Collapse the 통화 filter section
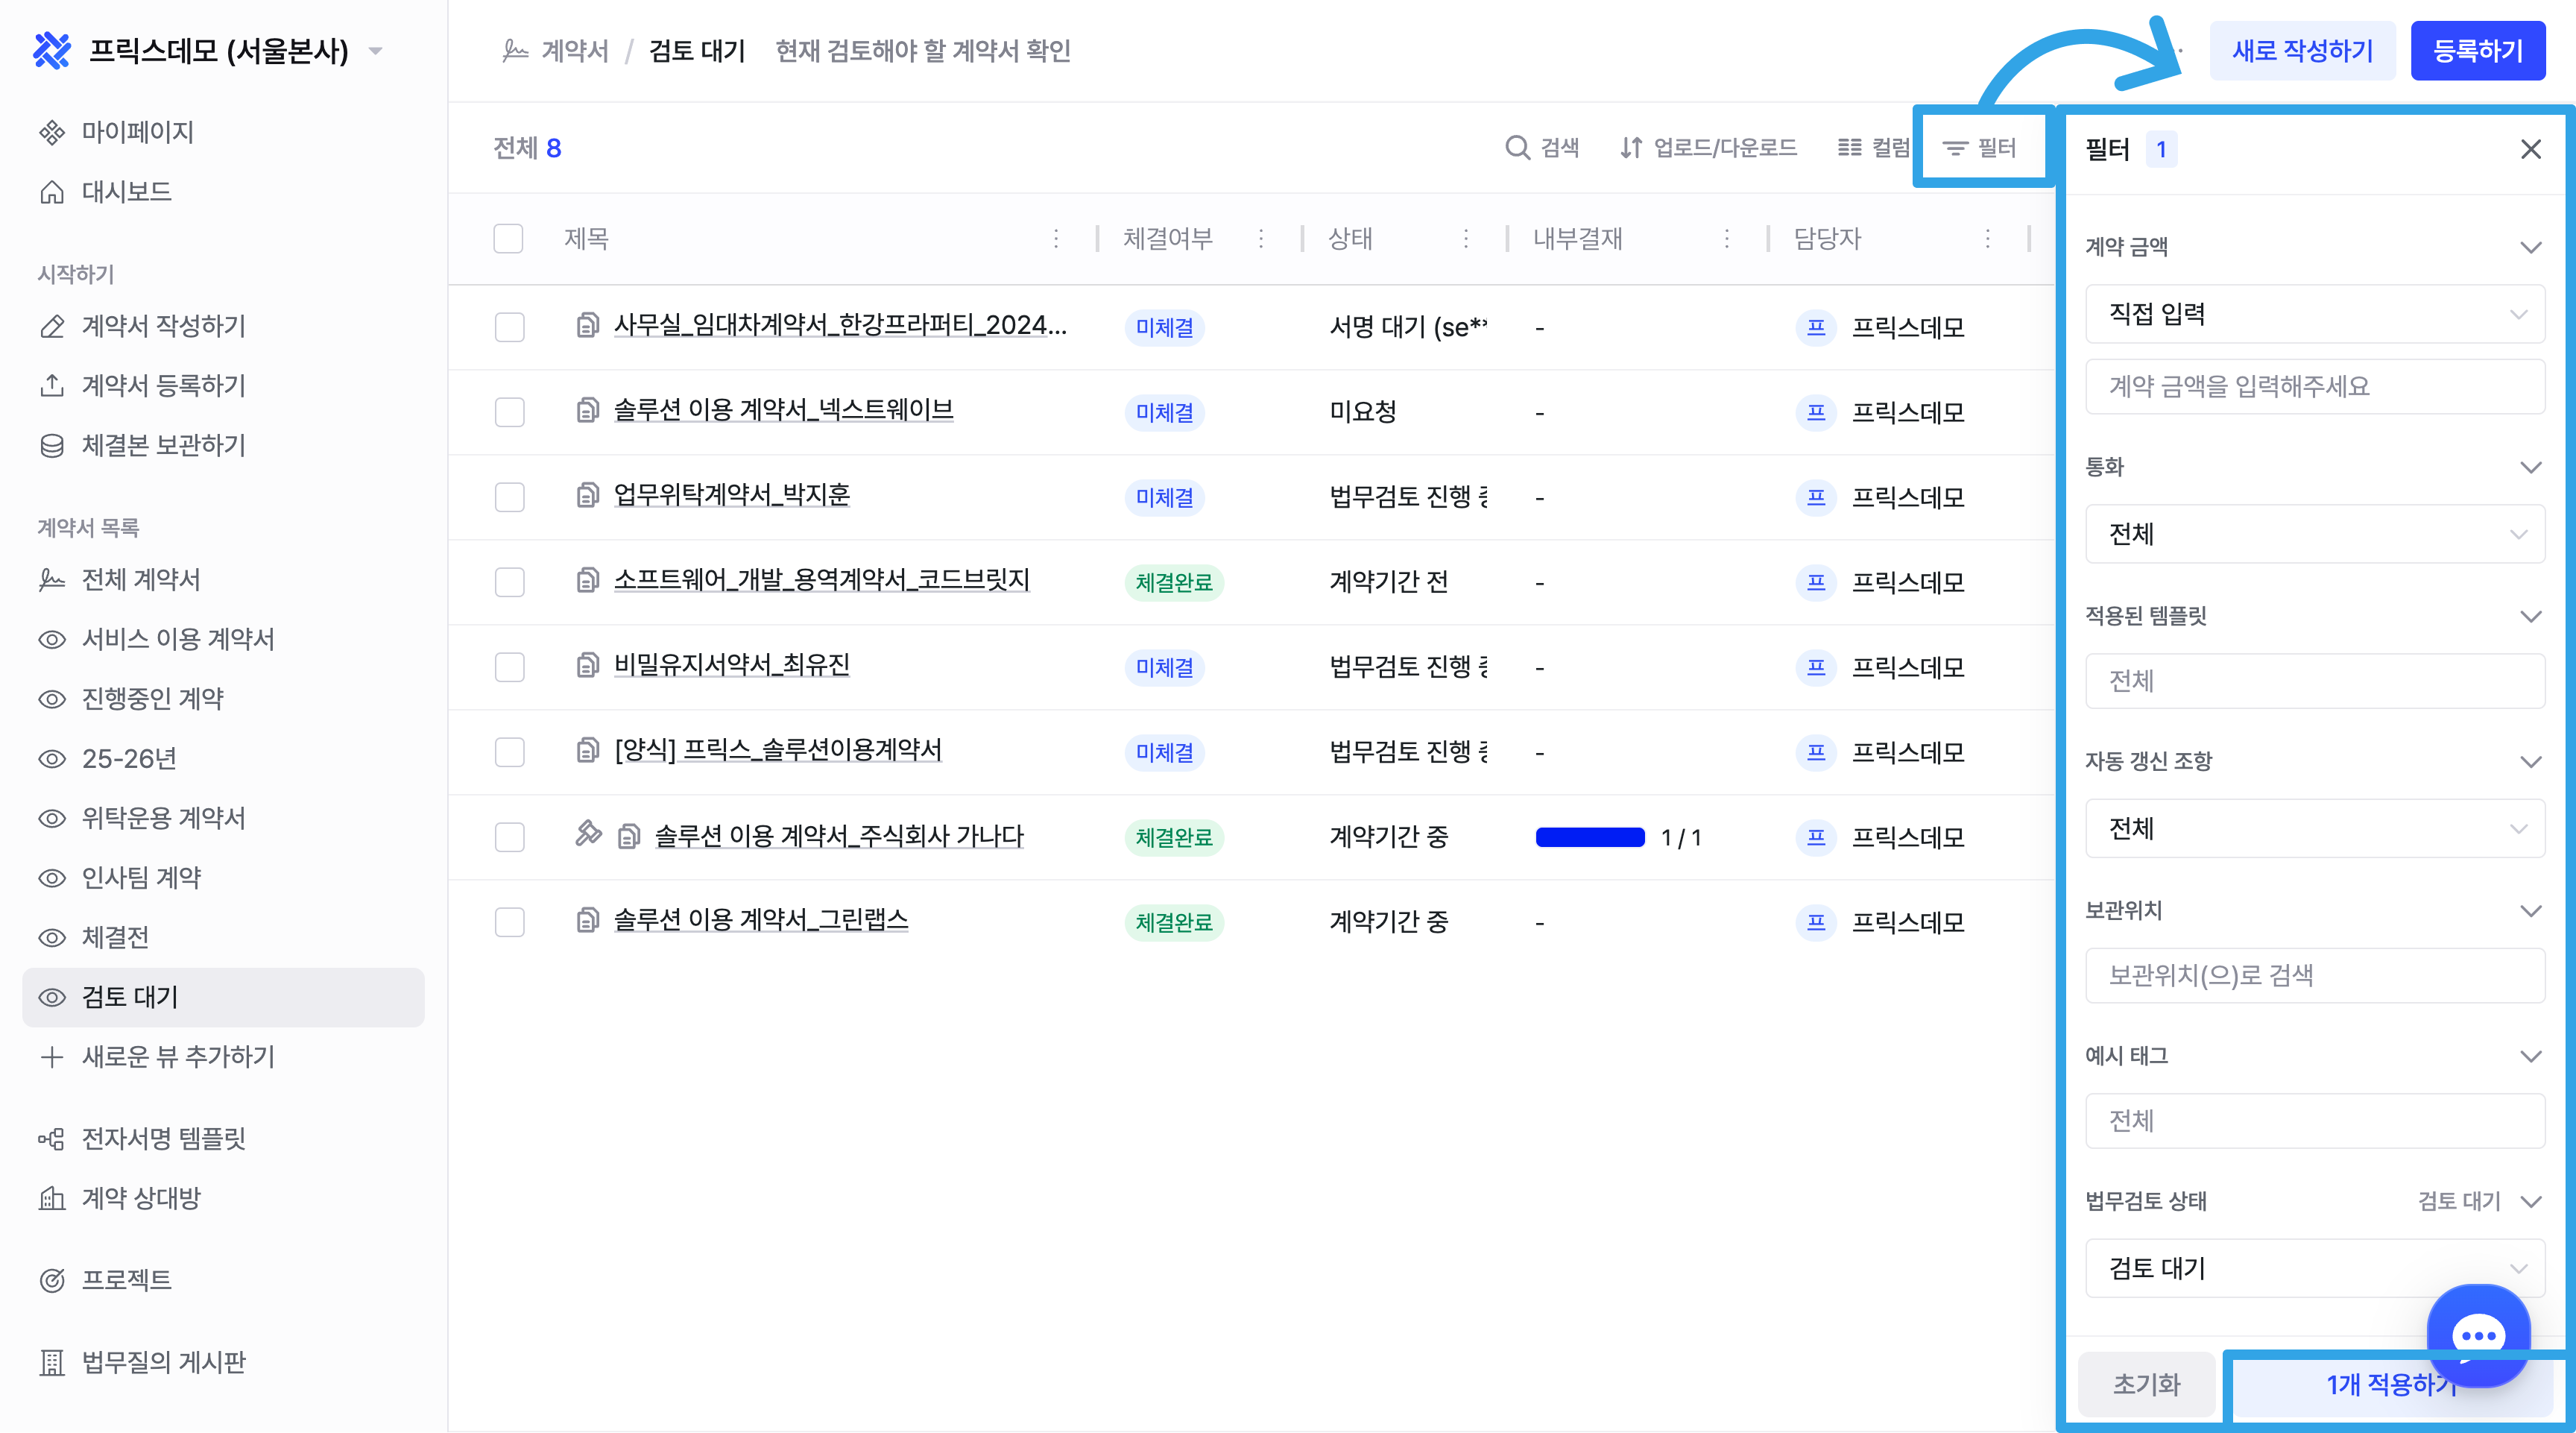 [x=2530, y=467]
